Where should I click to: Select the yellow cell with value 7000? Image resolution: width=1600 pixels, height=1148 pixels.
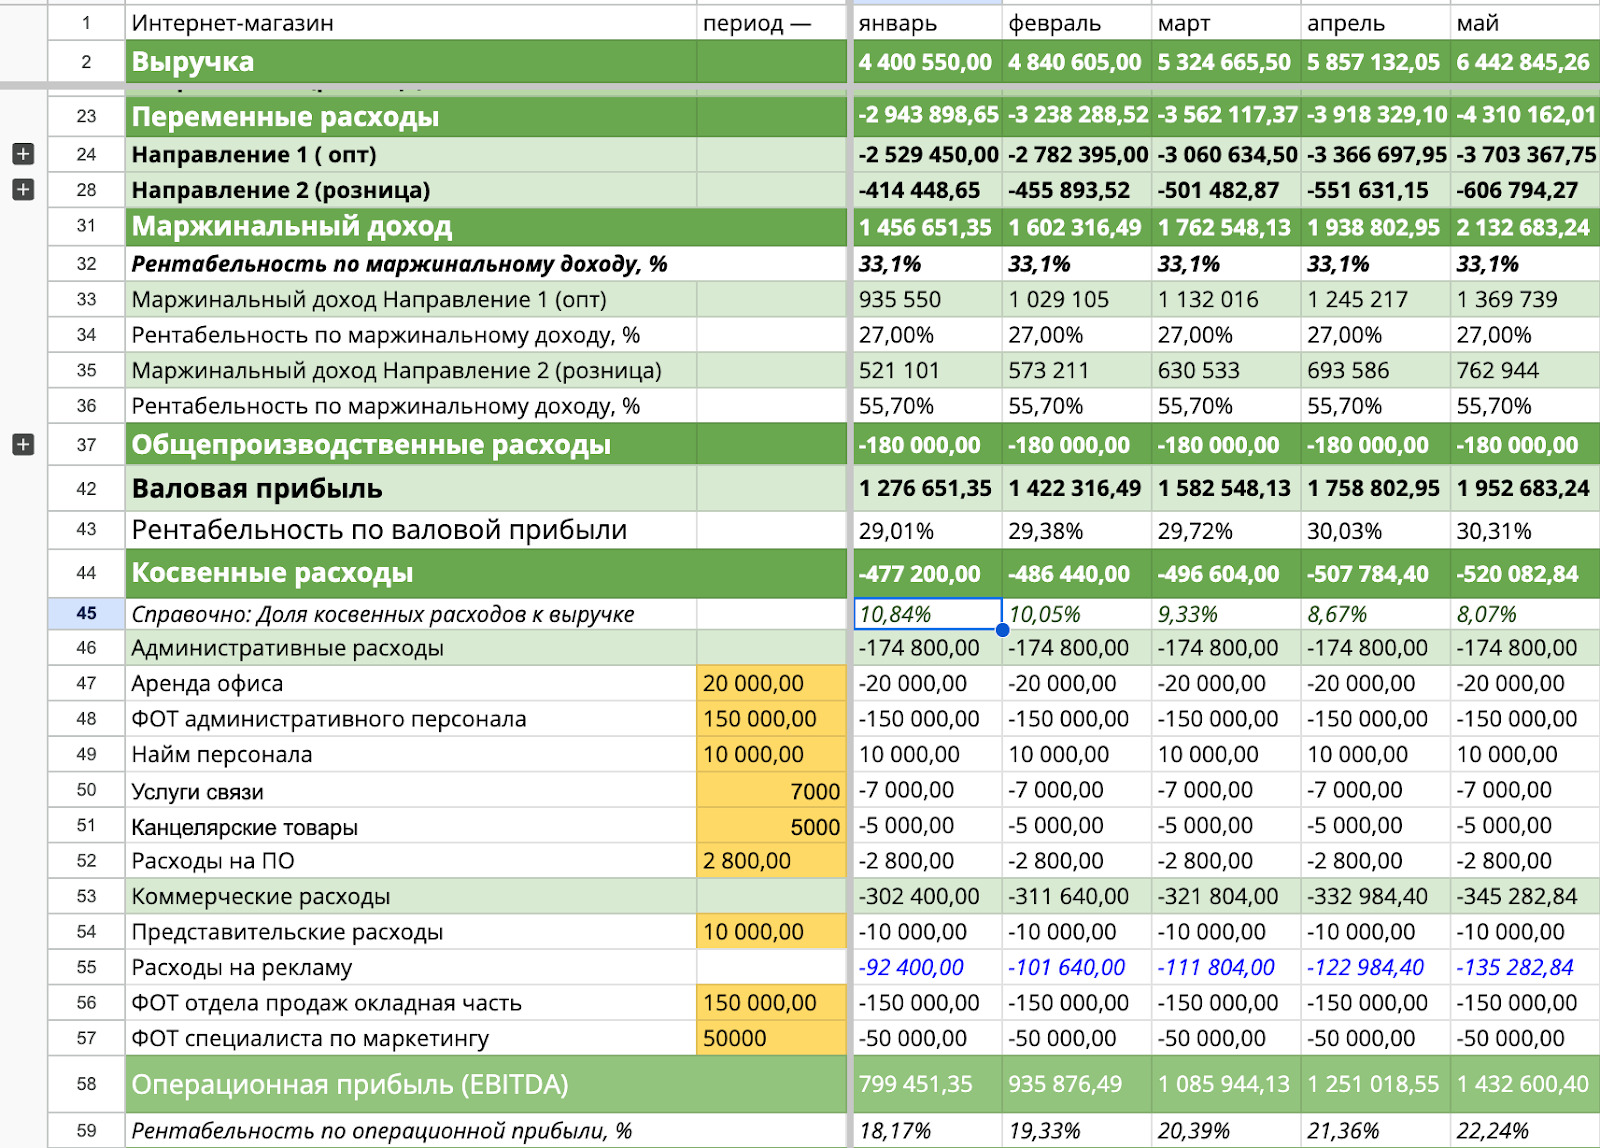771,791
